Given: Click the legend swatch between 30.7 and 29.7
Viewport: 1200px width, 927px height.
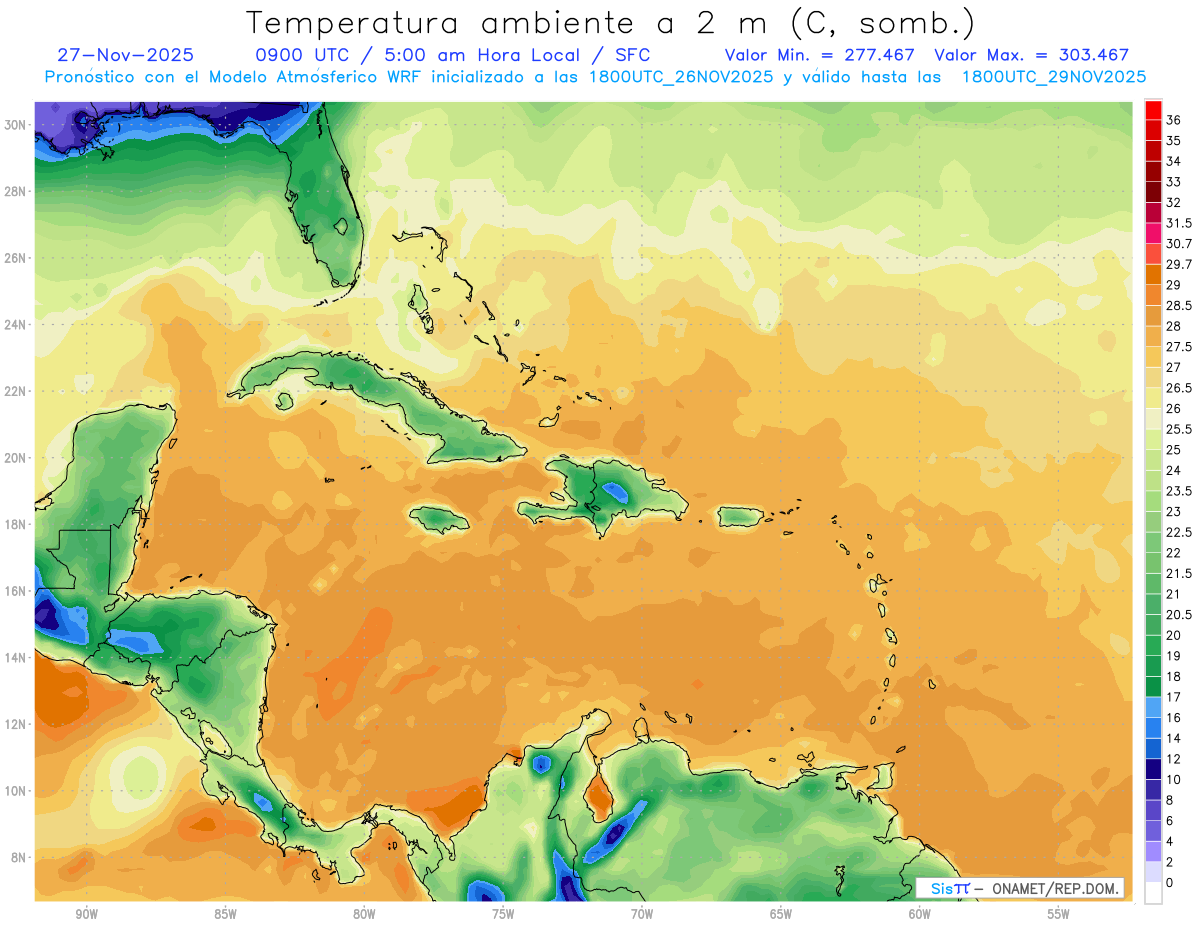Looking at the screenshot, I should tap(1153, 254).
